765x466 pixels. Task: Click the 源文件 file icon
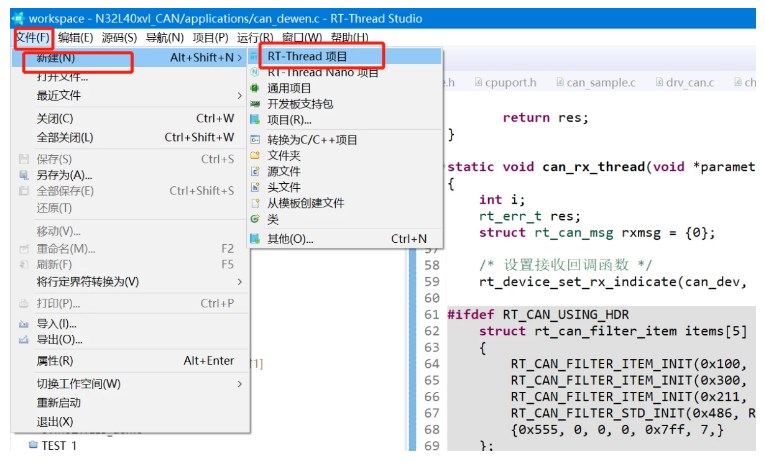[x=255, y=172]
